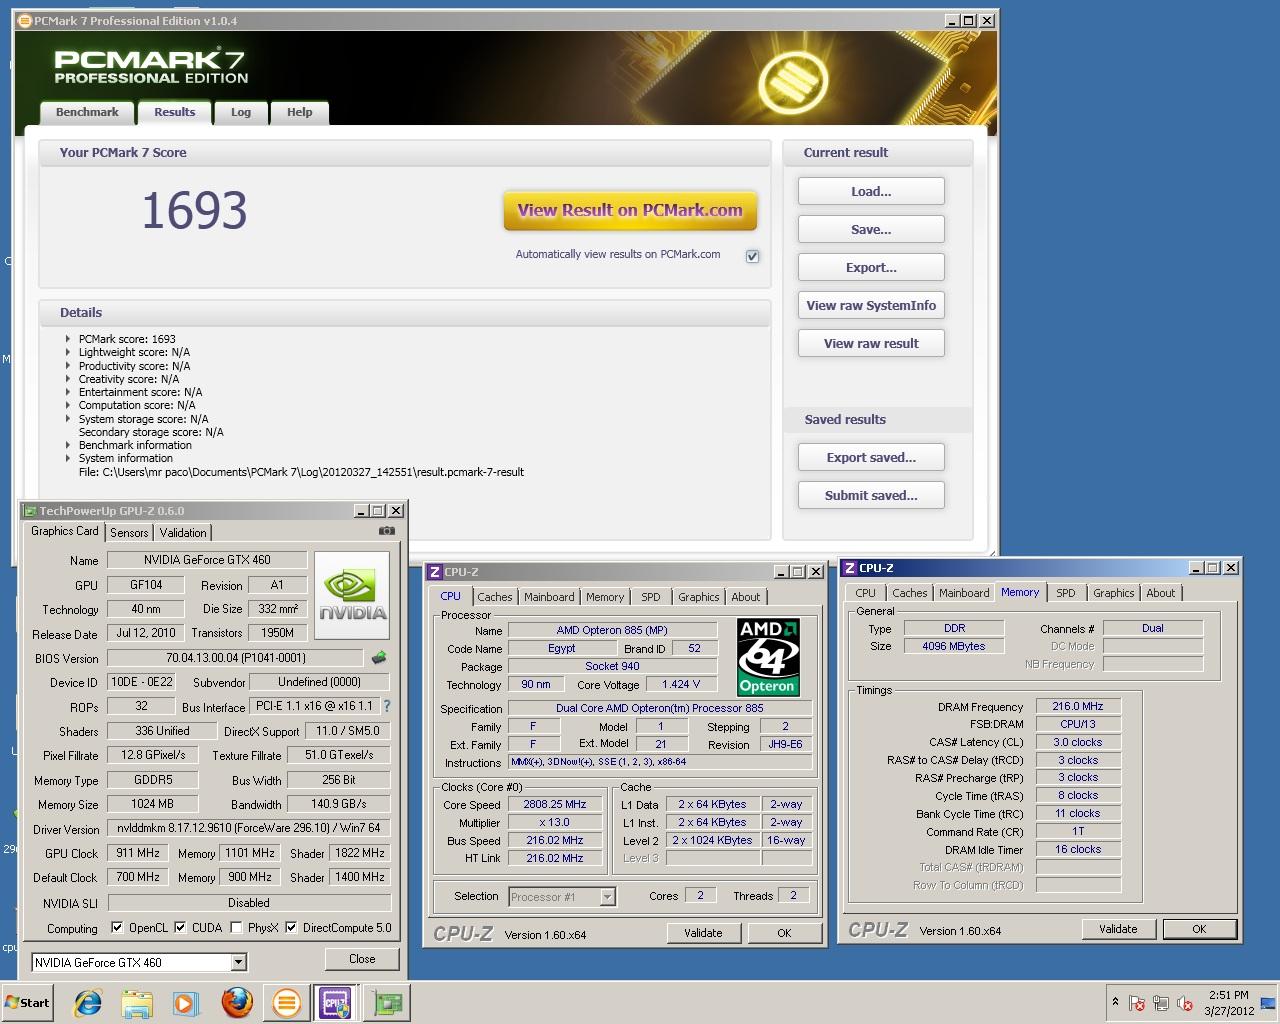
Task: Expand Computation score detail row
Action: 68,405
